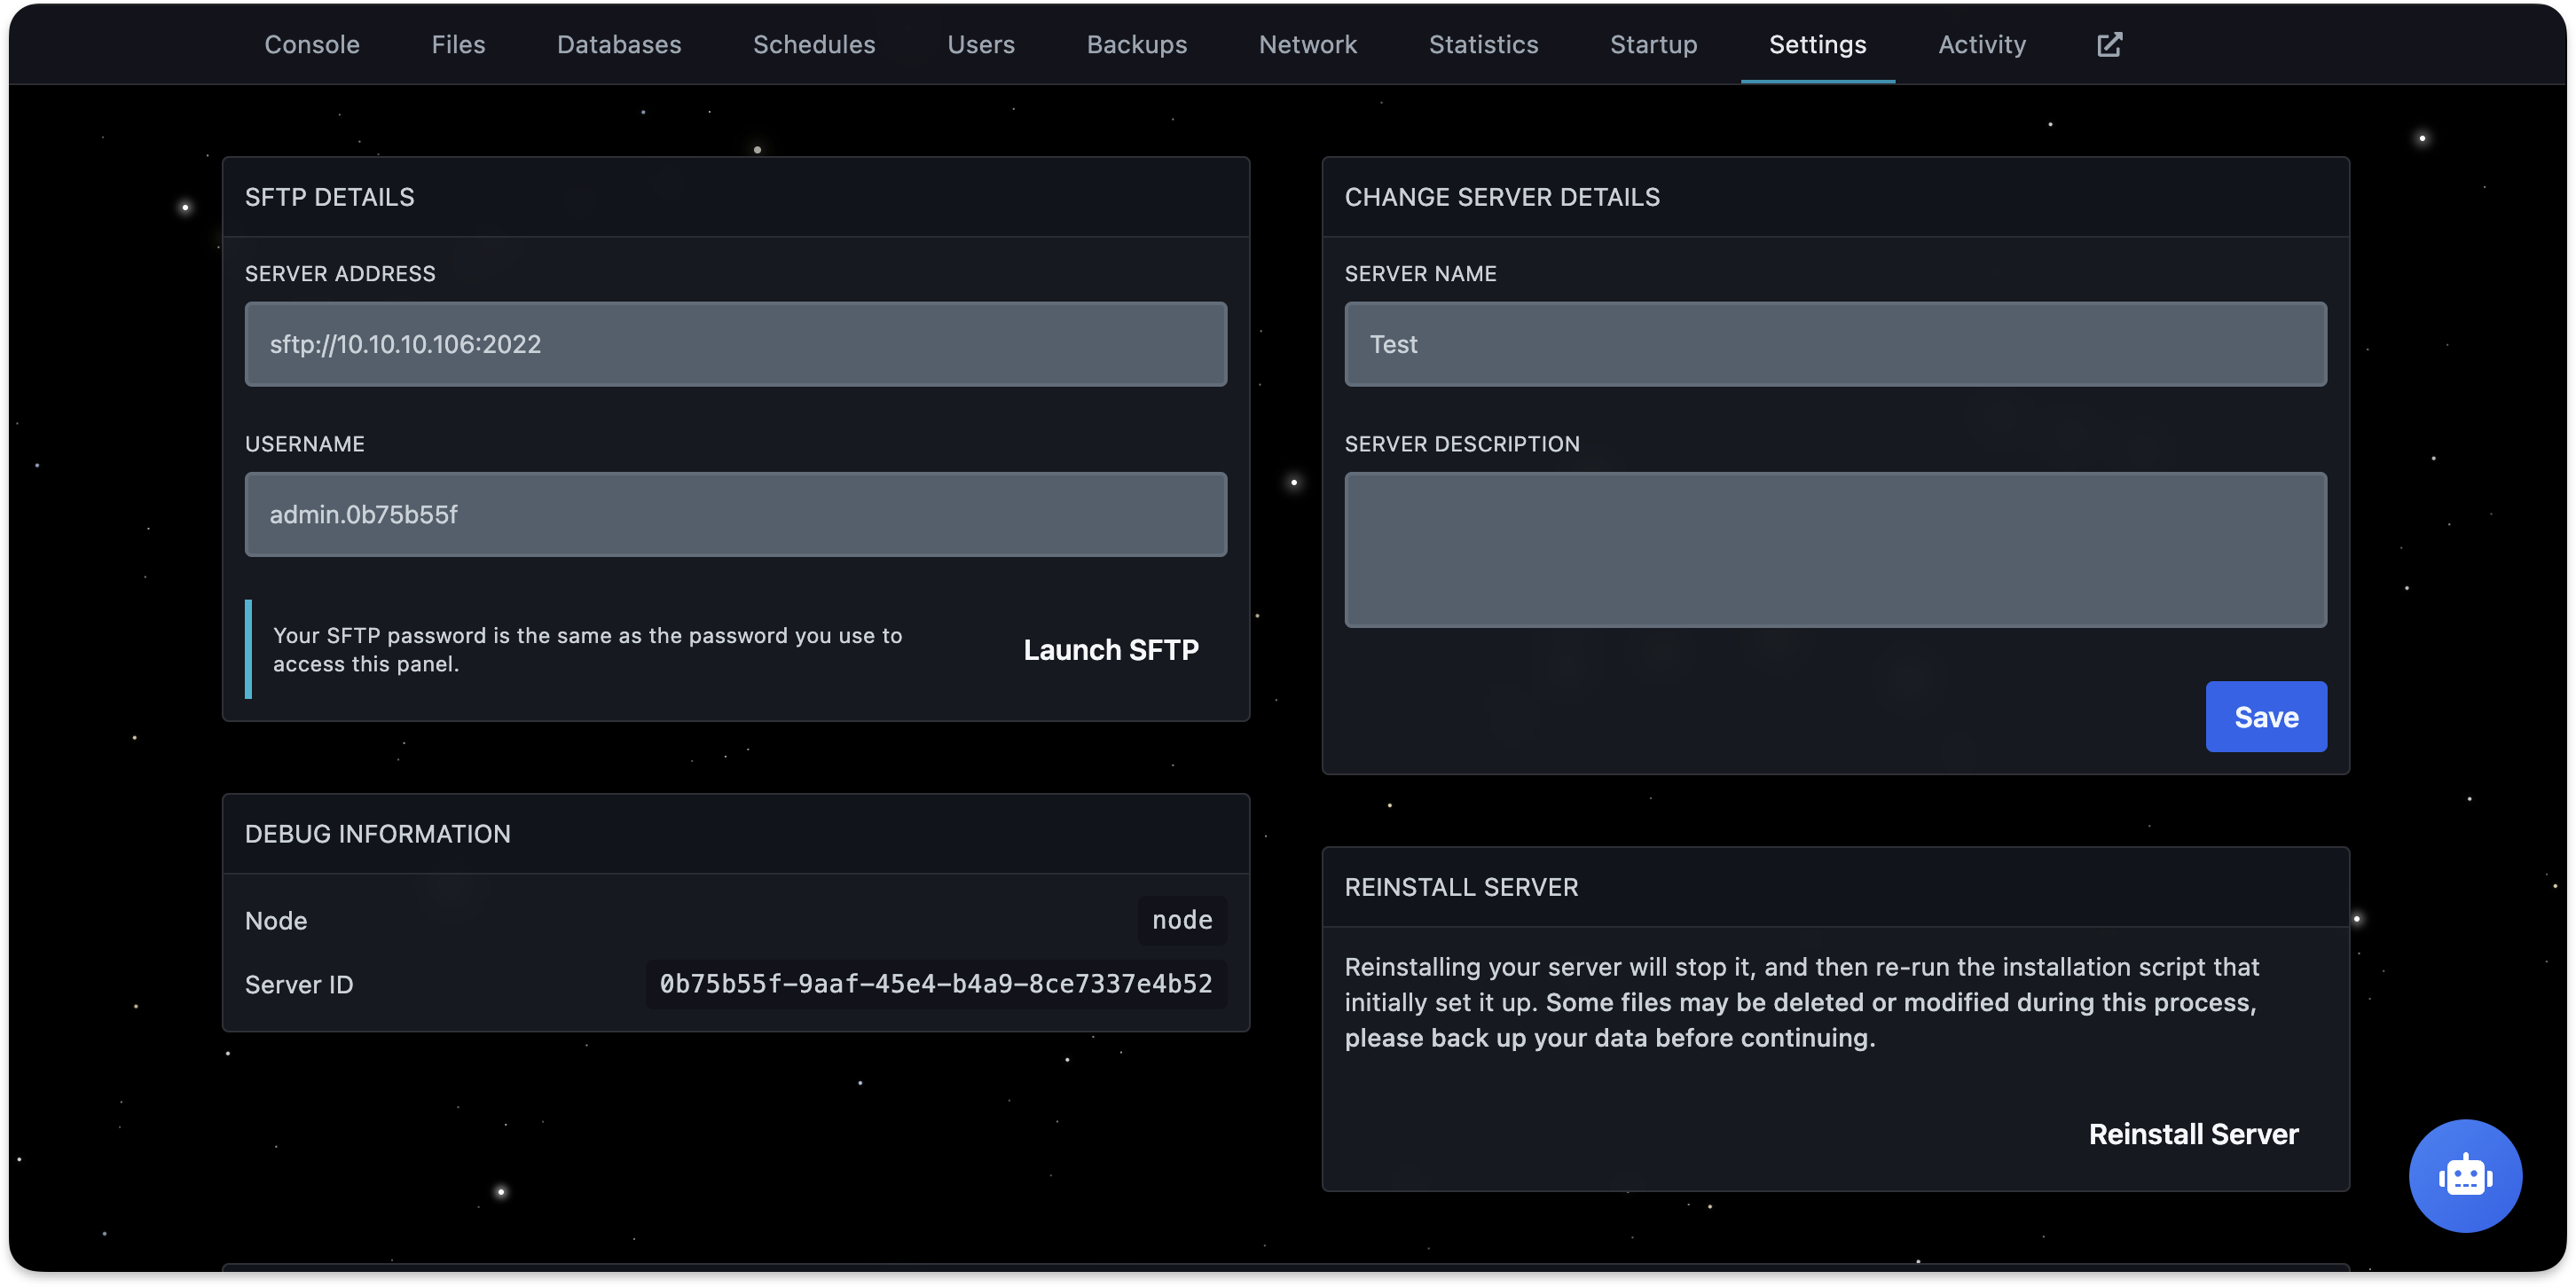Open the chatbot robot floating button

coord(2464,1175)
